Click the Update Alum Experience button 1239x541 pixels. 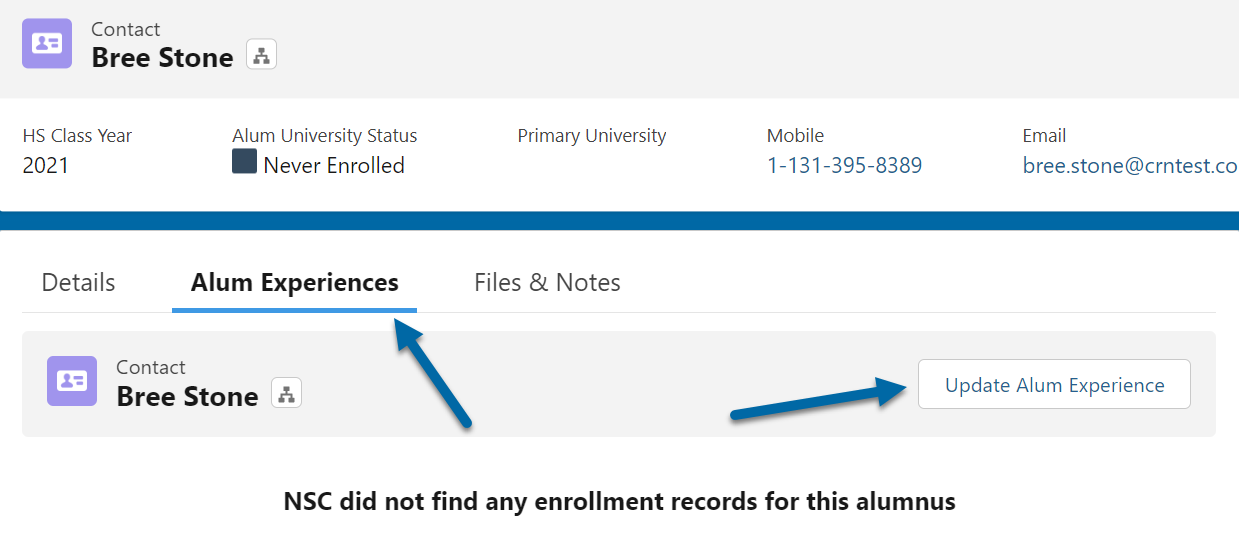[1055, 385]
